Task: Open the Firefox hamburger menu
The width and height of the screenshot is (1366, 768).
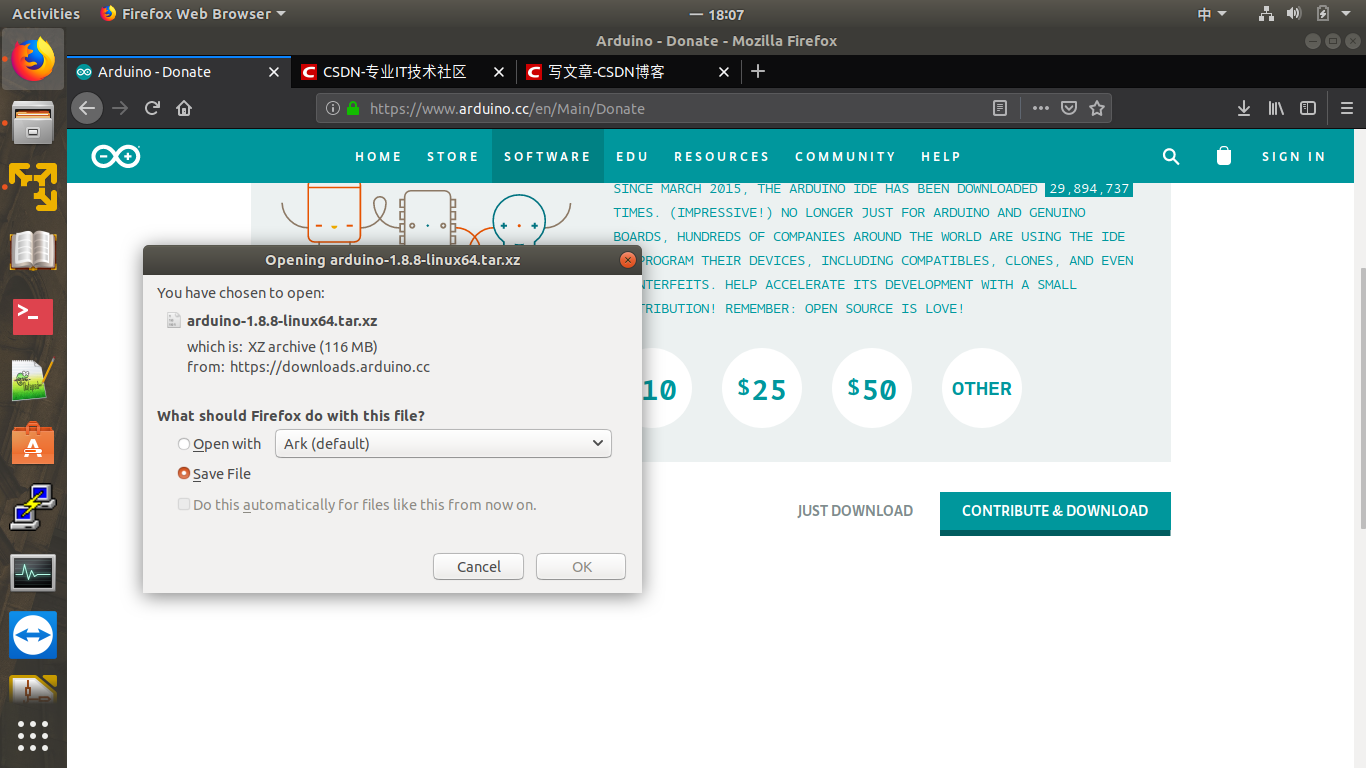Action: [1346, 108]
